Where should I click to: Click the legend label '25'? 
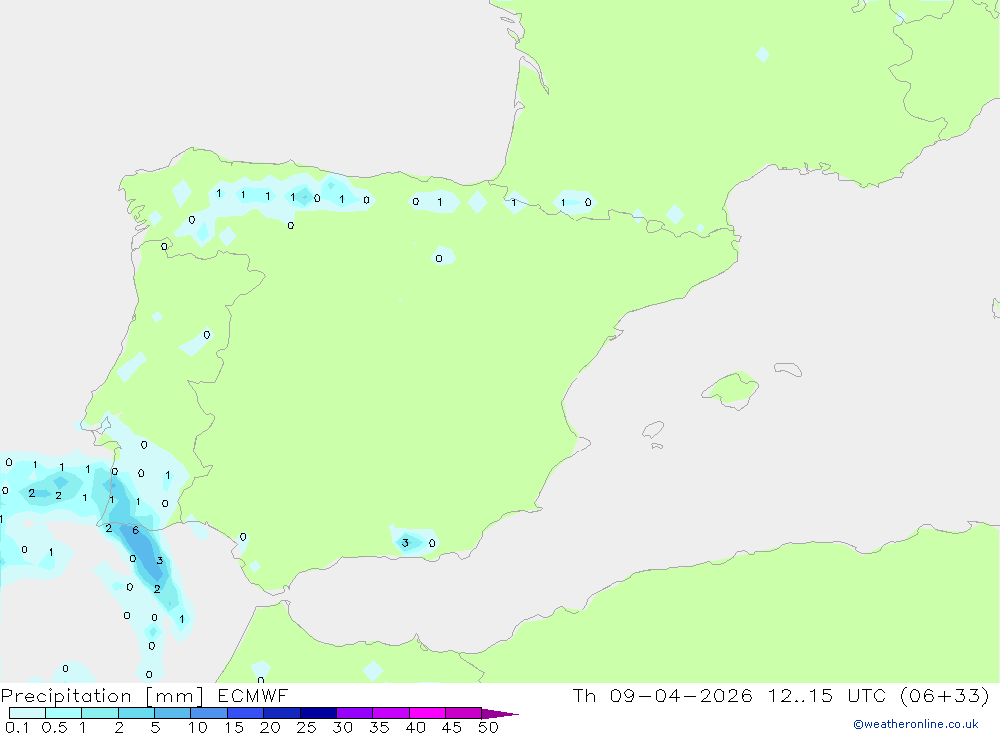pos(306,727)
